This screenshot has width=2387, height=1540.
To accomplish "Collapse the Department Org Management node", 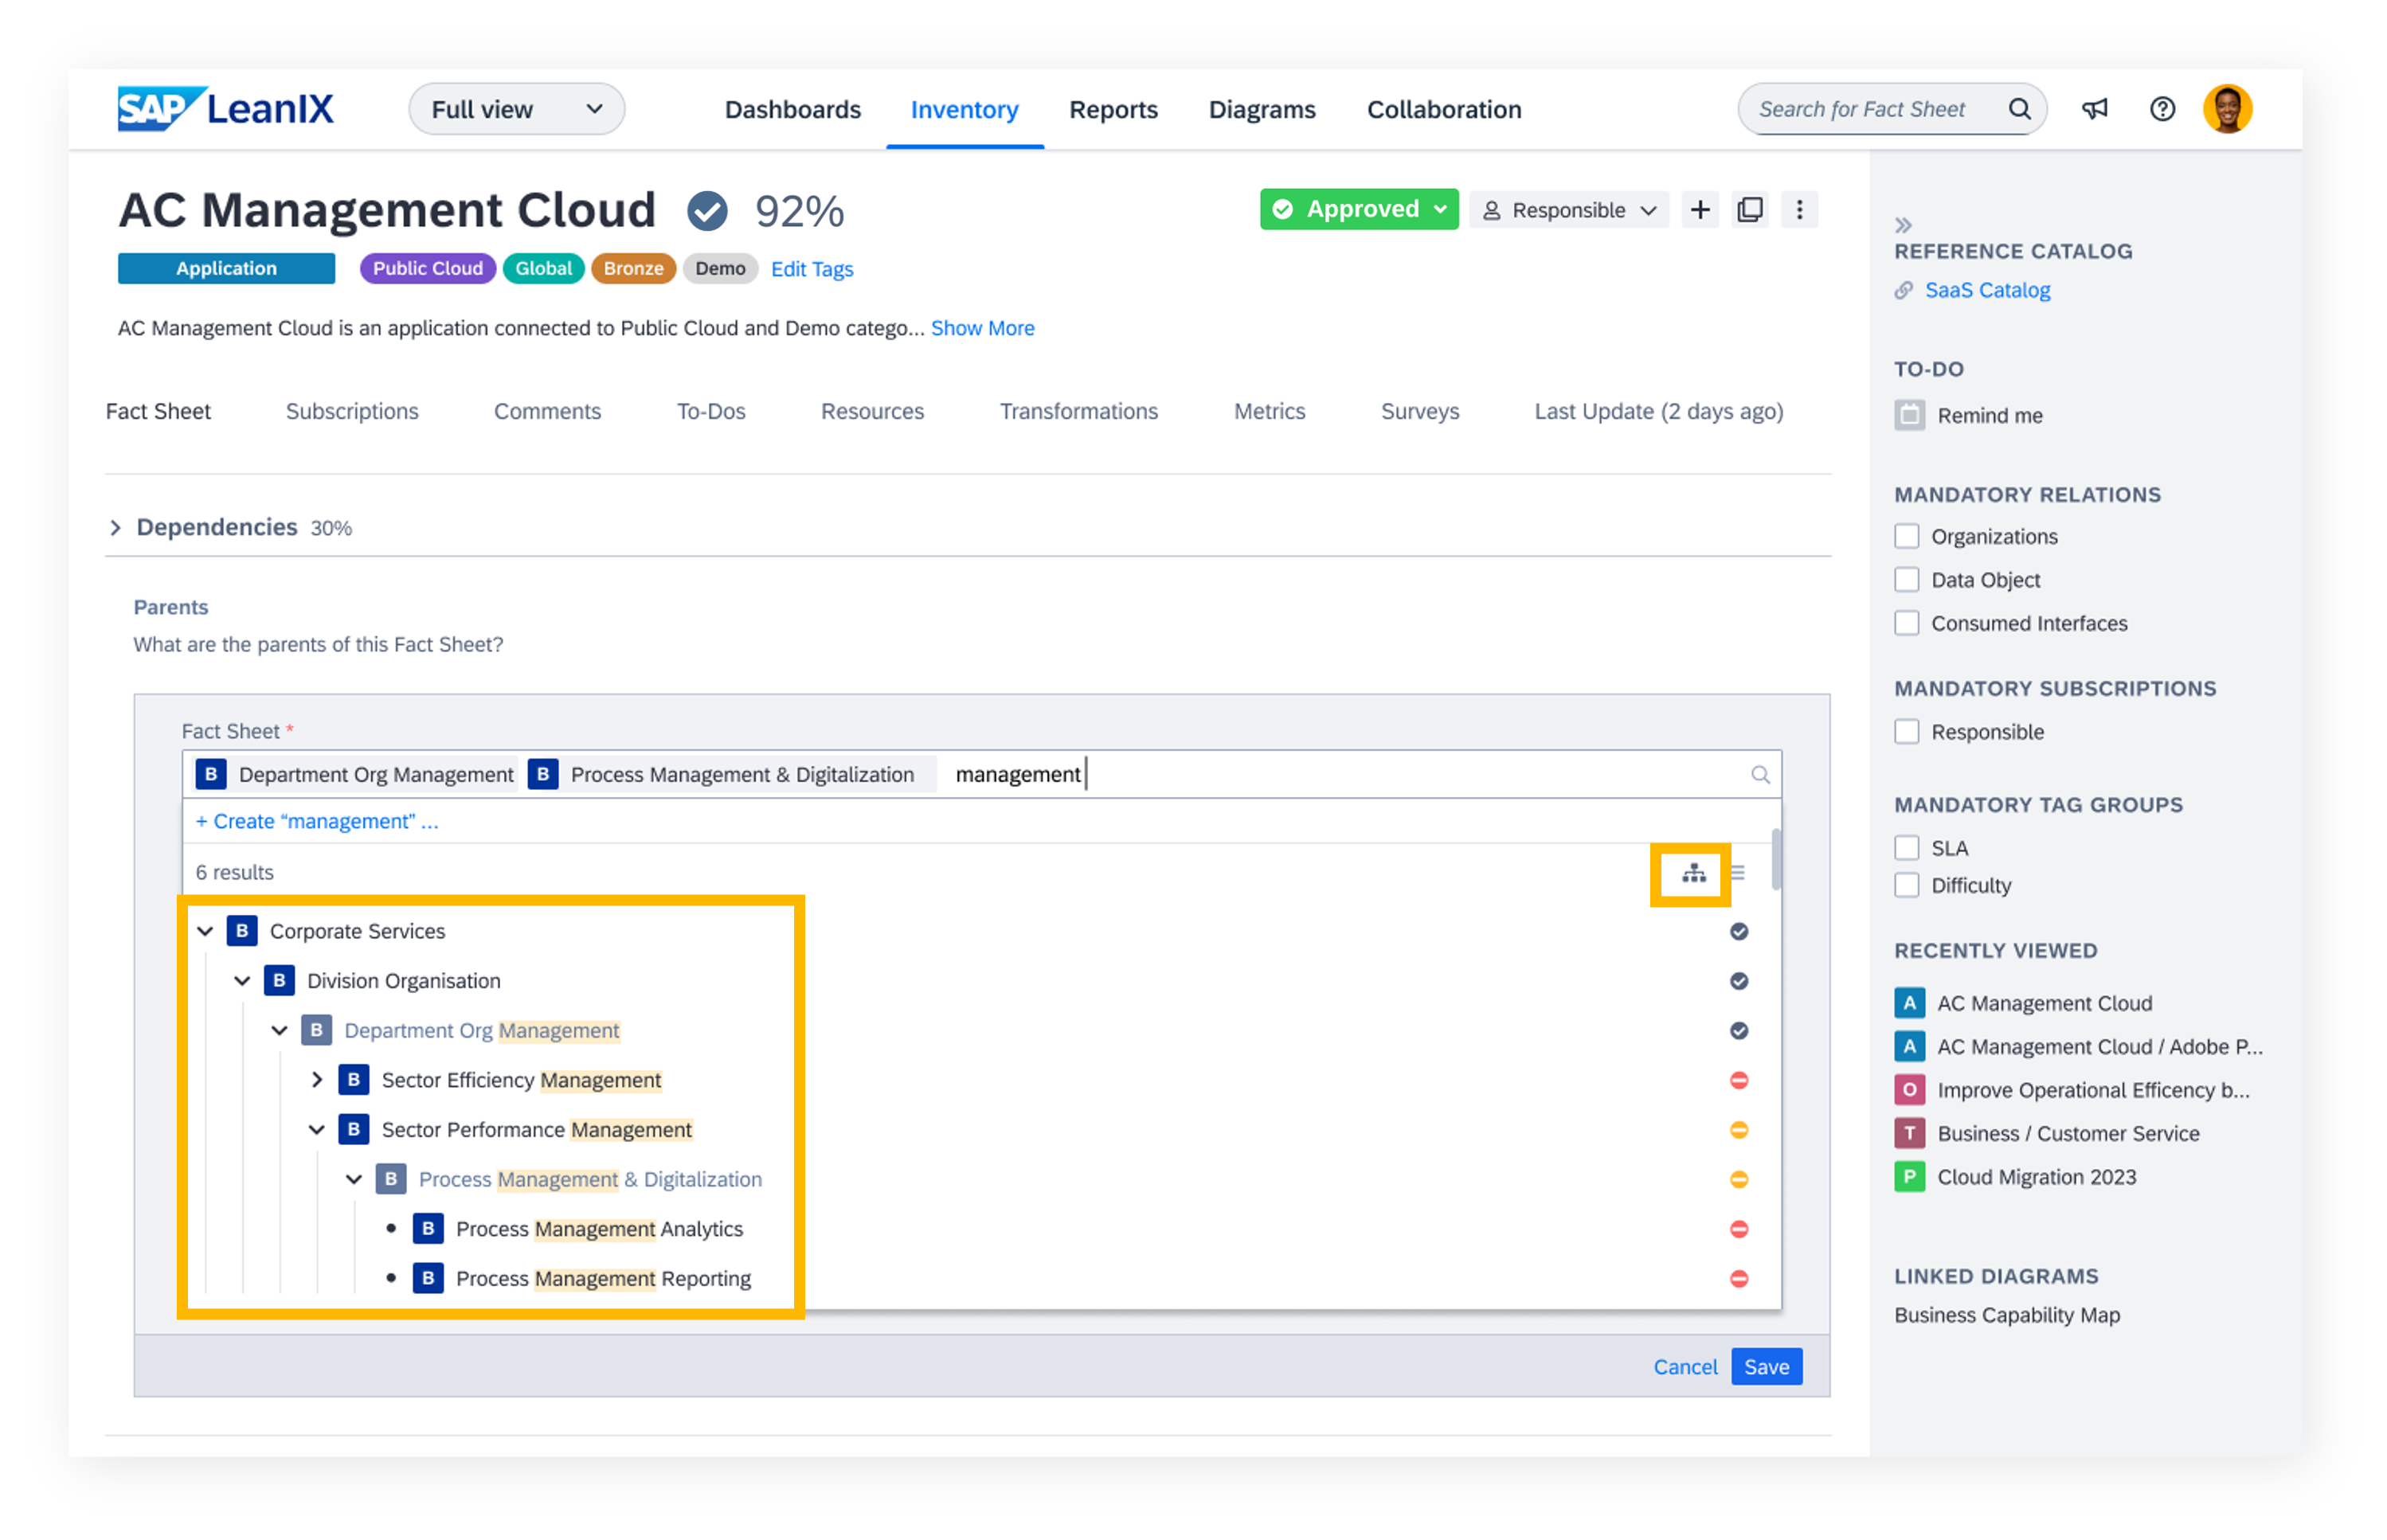I will pos(279,1031).
